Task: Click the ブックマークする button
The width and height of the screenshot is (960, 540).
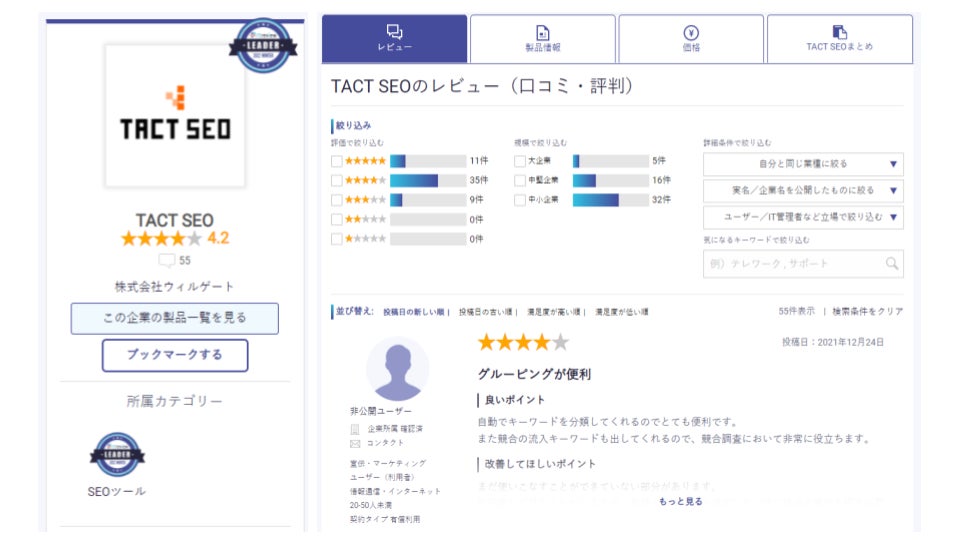Action: coord(175,355)
